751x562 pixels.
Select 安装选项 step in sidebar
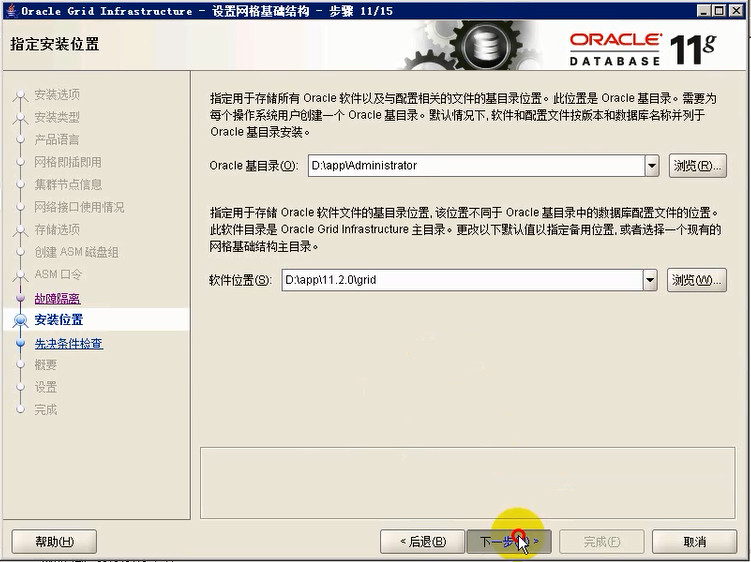(x=57, y=95)
